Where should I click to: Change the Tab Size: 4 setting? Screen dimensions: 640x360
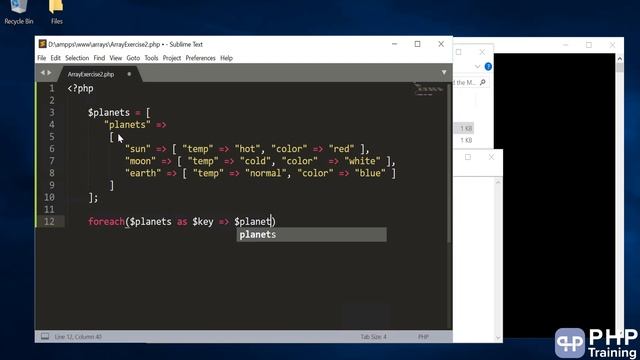point(373,337)
